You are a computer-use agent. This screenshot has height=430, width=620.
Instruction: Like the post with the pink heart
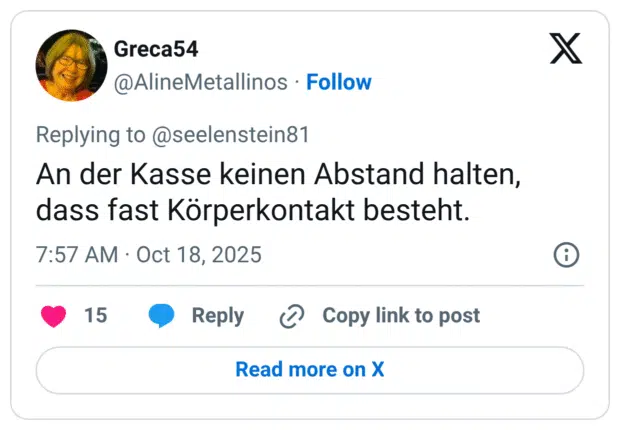53,316
